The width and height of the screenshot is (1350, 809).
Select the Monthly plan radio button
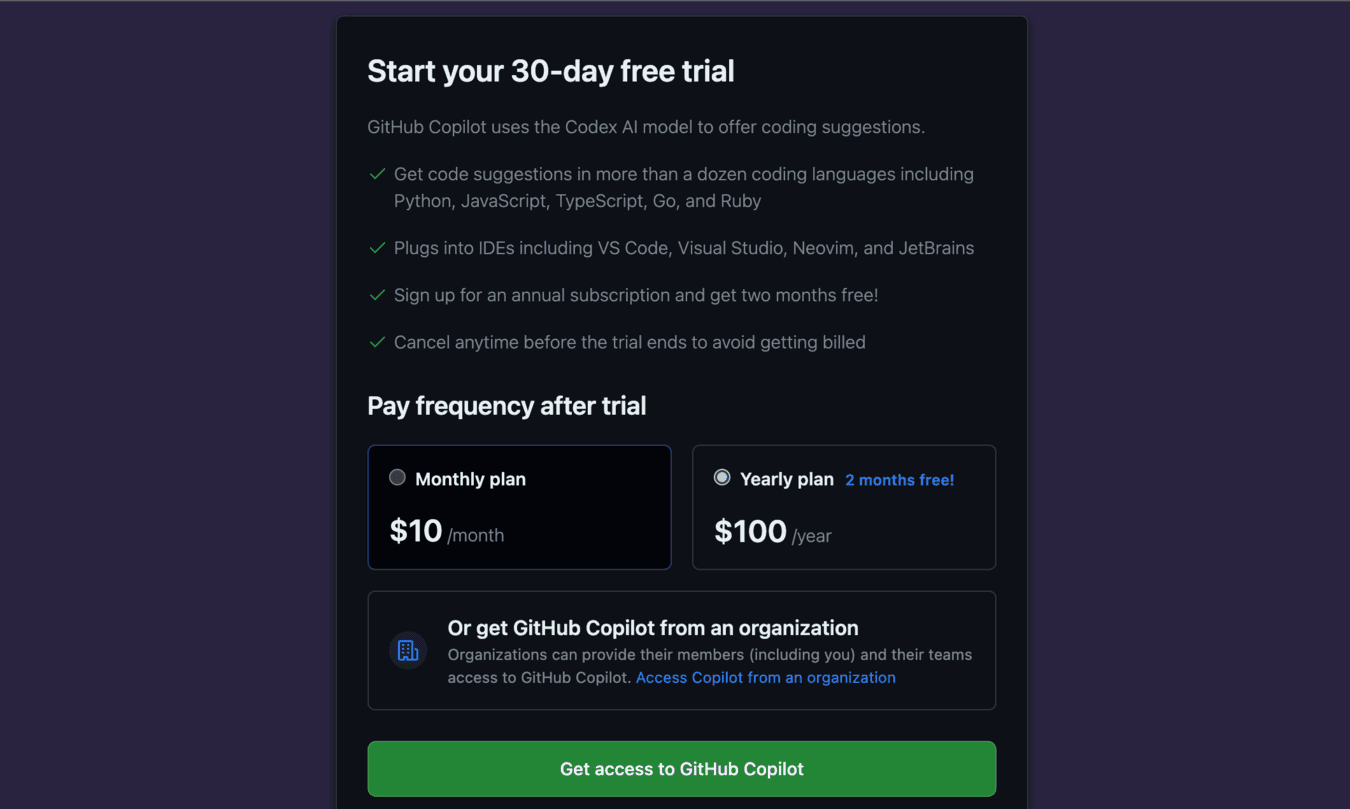tap(397, 477)
